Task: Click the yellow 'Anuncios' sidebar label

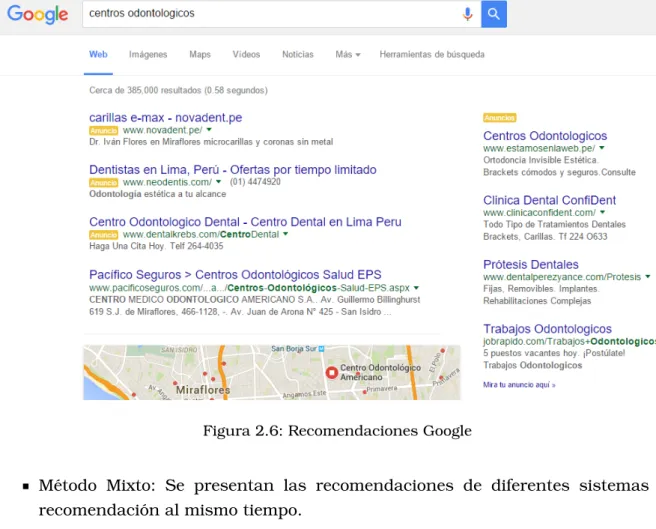Action: (500, 118)
